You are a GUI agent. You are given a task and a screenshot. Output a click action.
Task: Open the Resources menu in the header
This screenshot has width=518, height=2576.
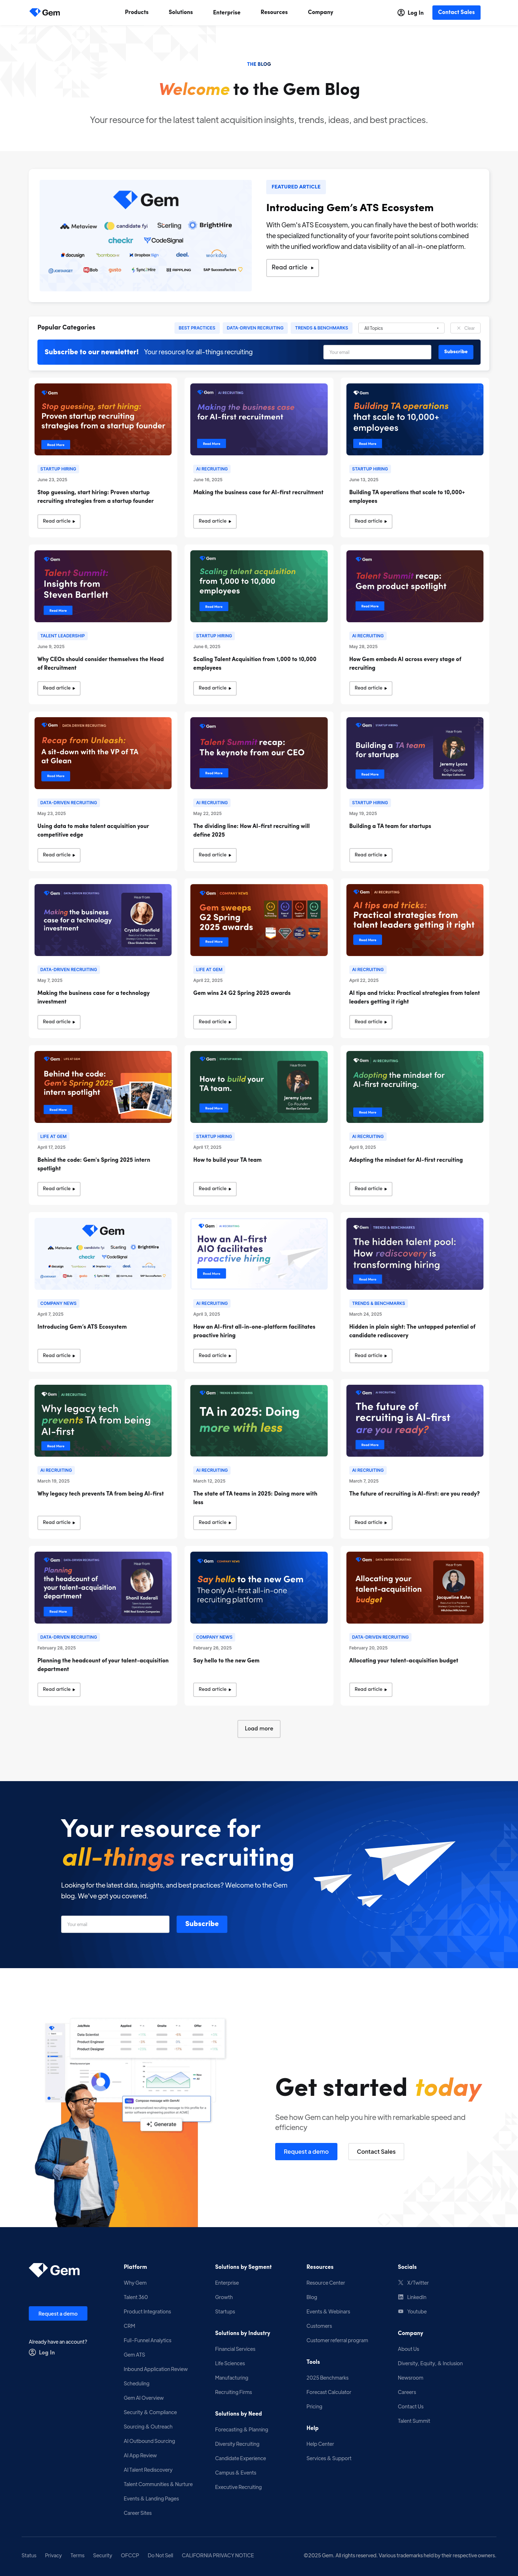tap(274, 12)
